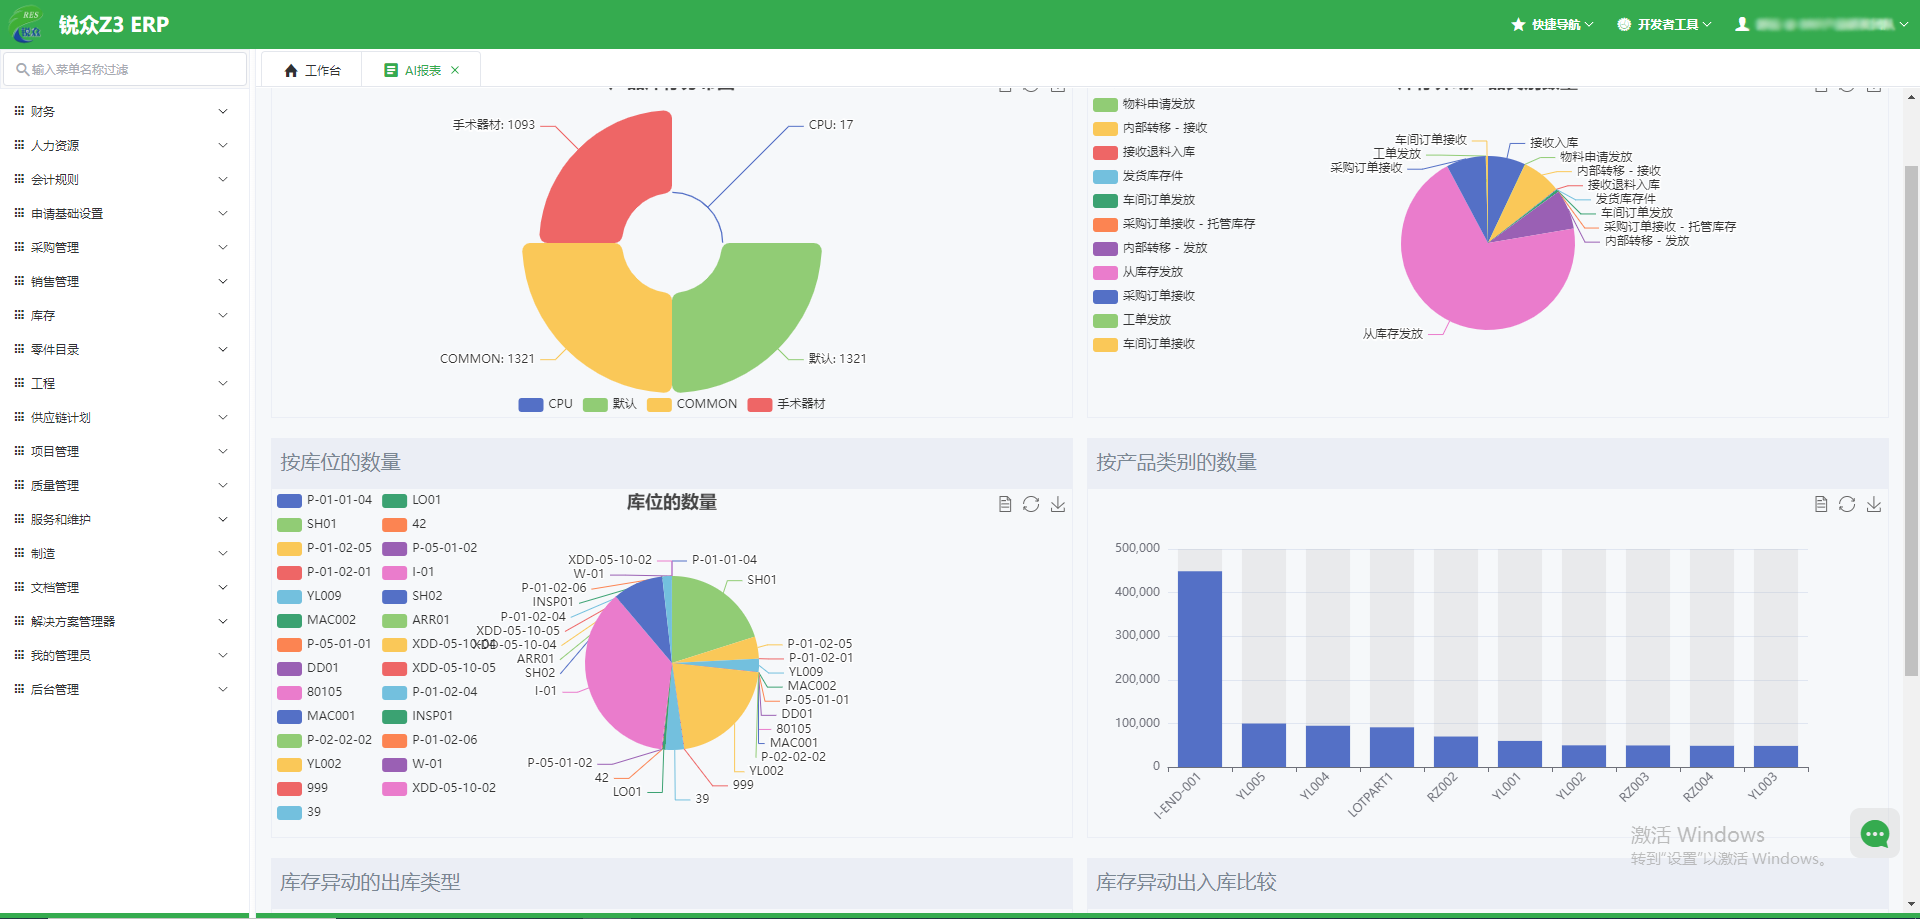This screenshot has width=1920, height=919.
Task: Toggle XDD-05-10-02 legend in location chart
Action: [439, 788]
